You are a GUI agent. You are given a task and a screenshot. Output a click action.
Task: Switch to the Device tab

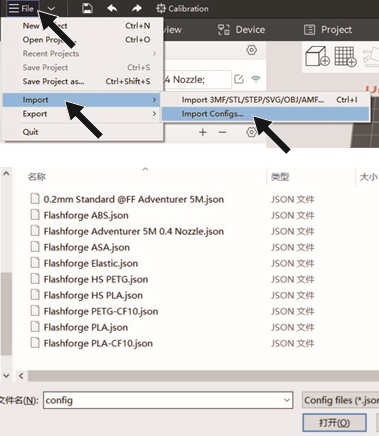click(241, 30)
